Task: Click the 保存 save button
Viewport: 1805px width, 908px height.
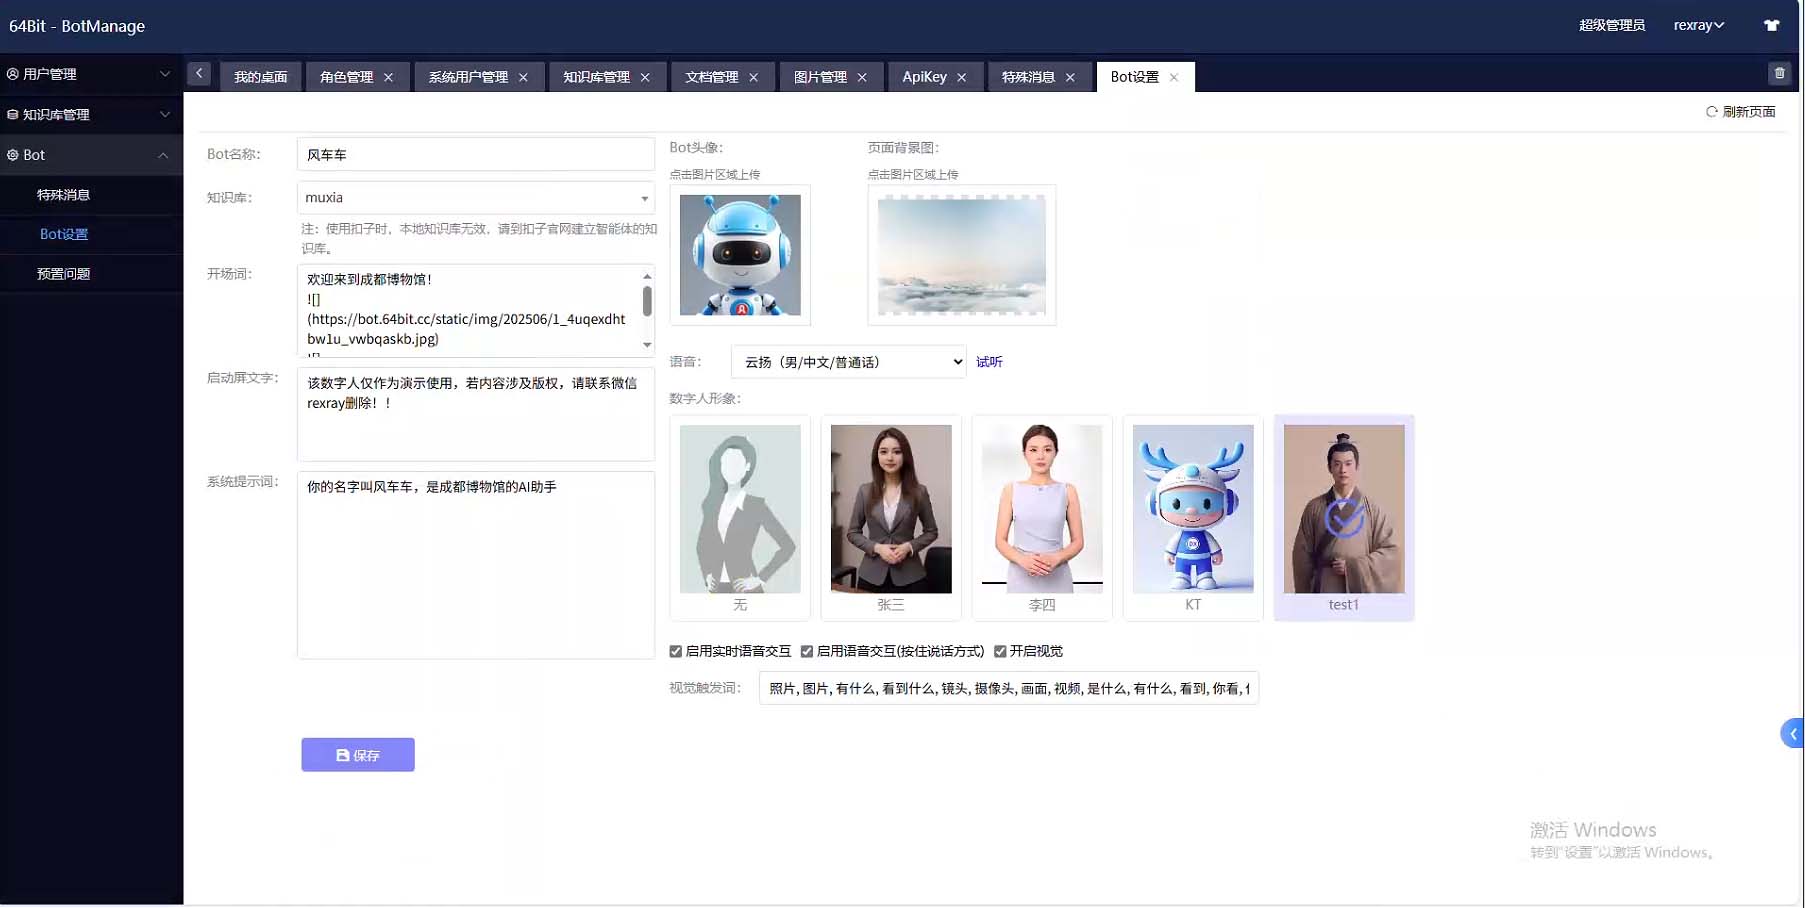Action: pyautogui.click(x=358, y=755)
